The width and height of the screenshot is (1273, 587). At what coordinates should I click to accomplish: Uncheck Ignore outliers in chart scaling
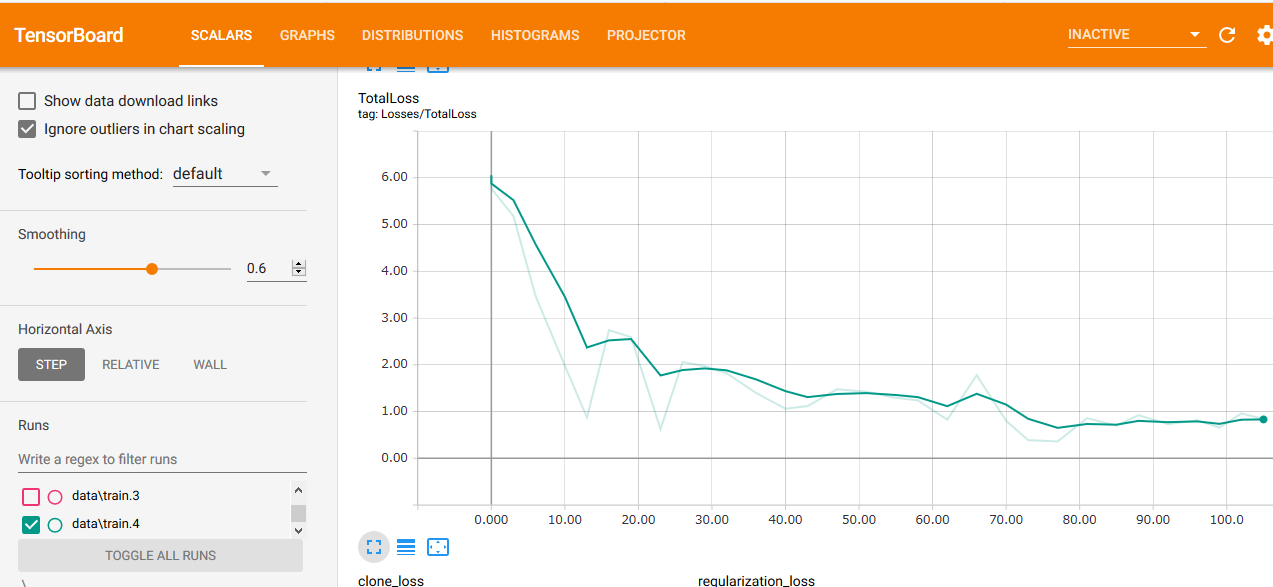[27, 129]
